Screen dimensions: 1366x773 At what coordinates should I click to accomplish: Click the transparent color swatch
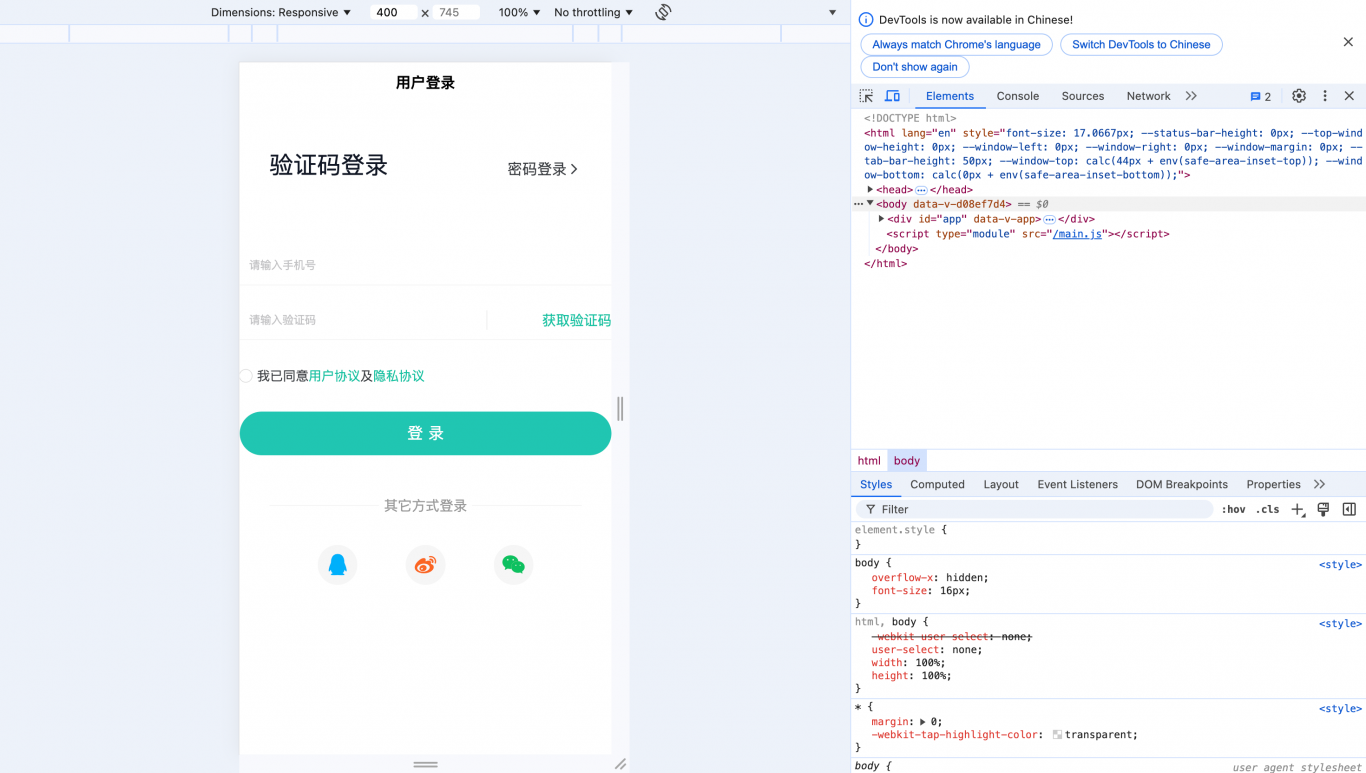pos(1057,735)
